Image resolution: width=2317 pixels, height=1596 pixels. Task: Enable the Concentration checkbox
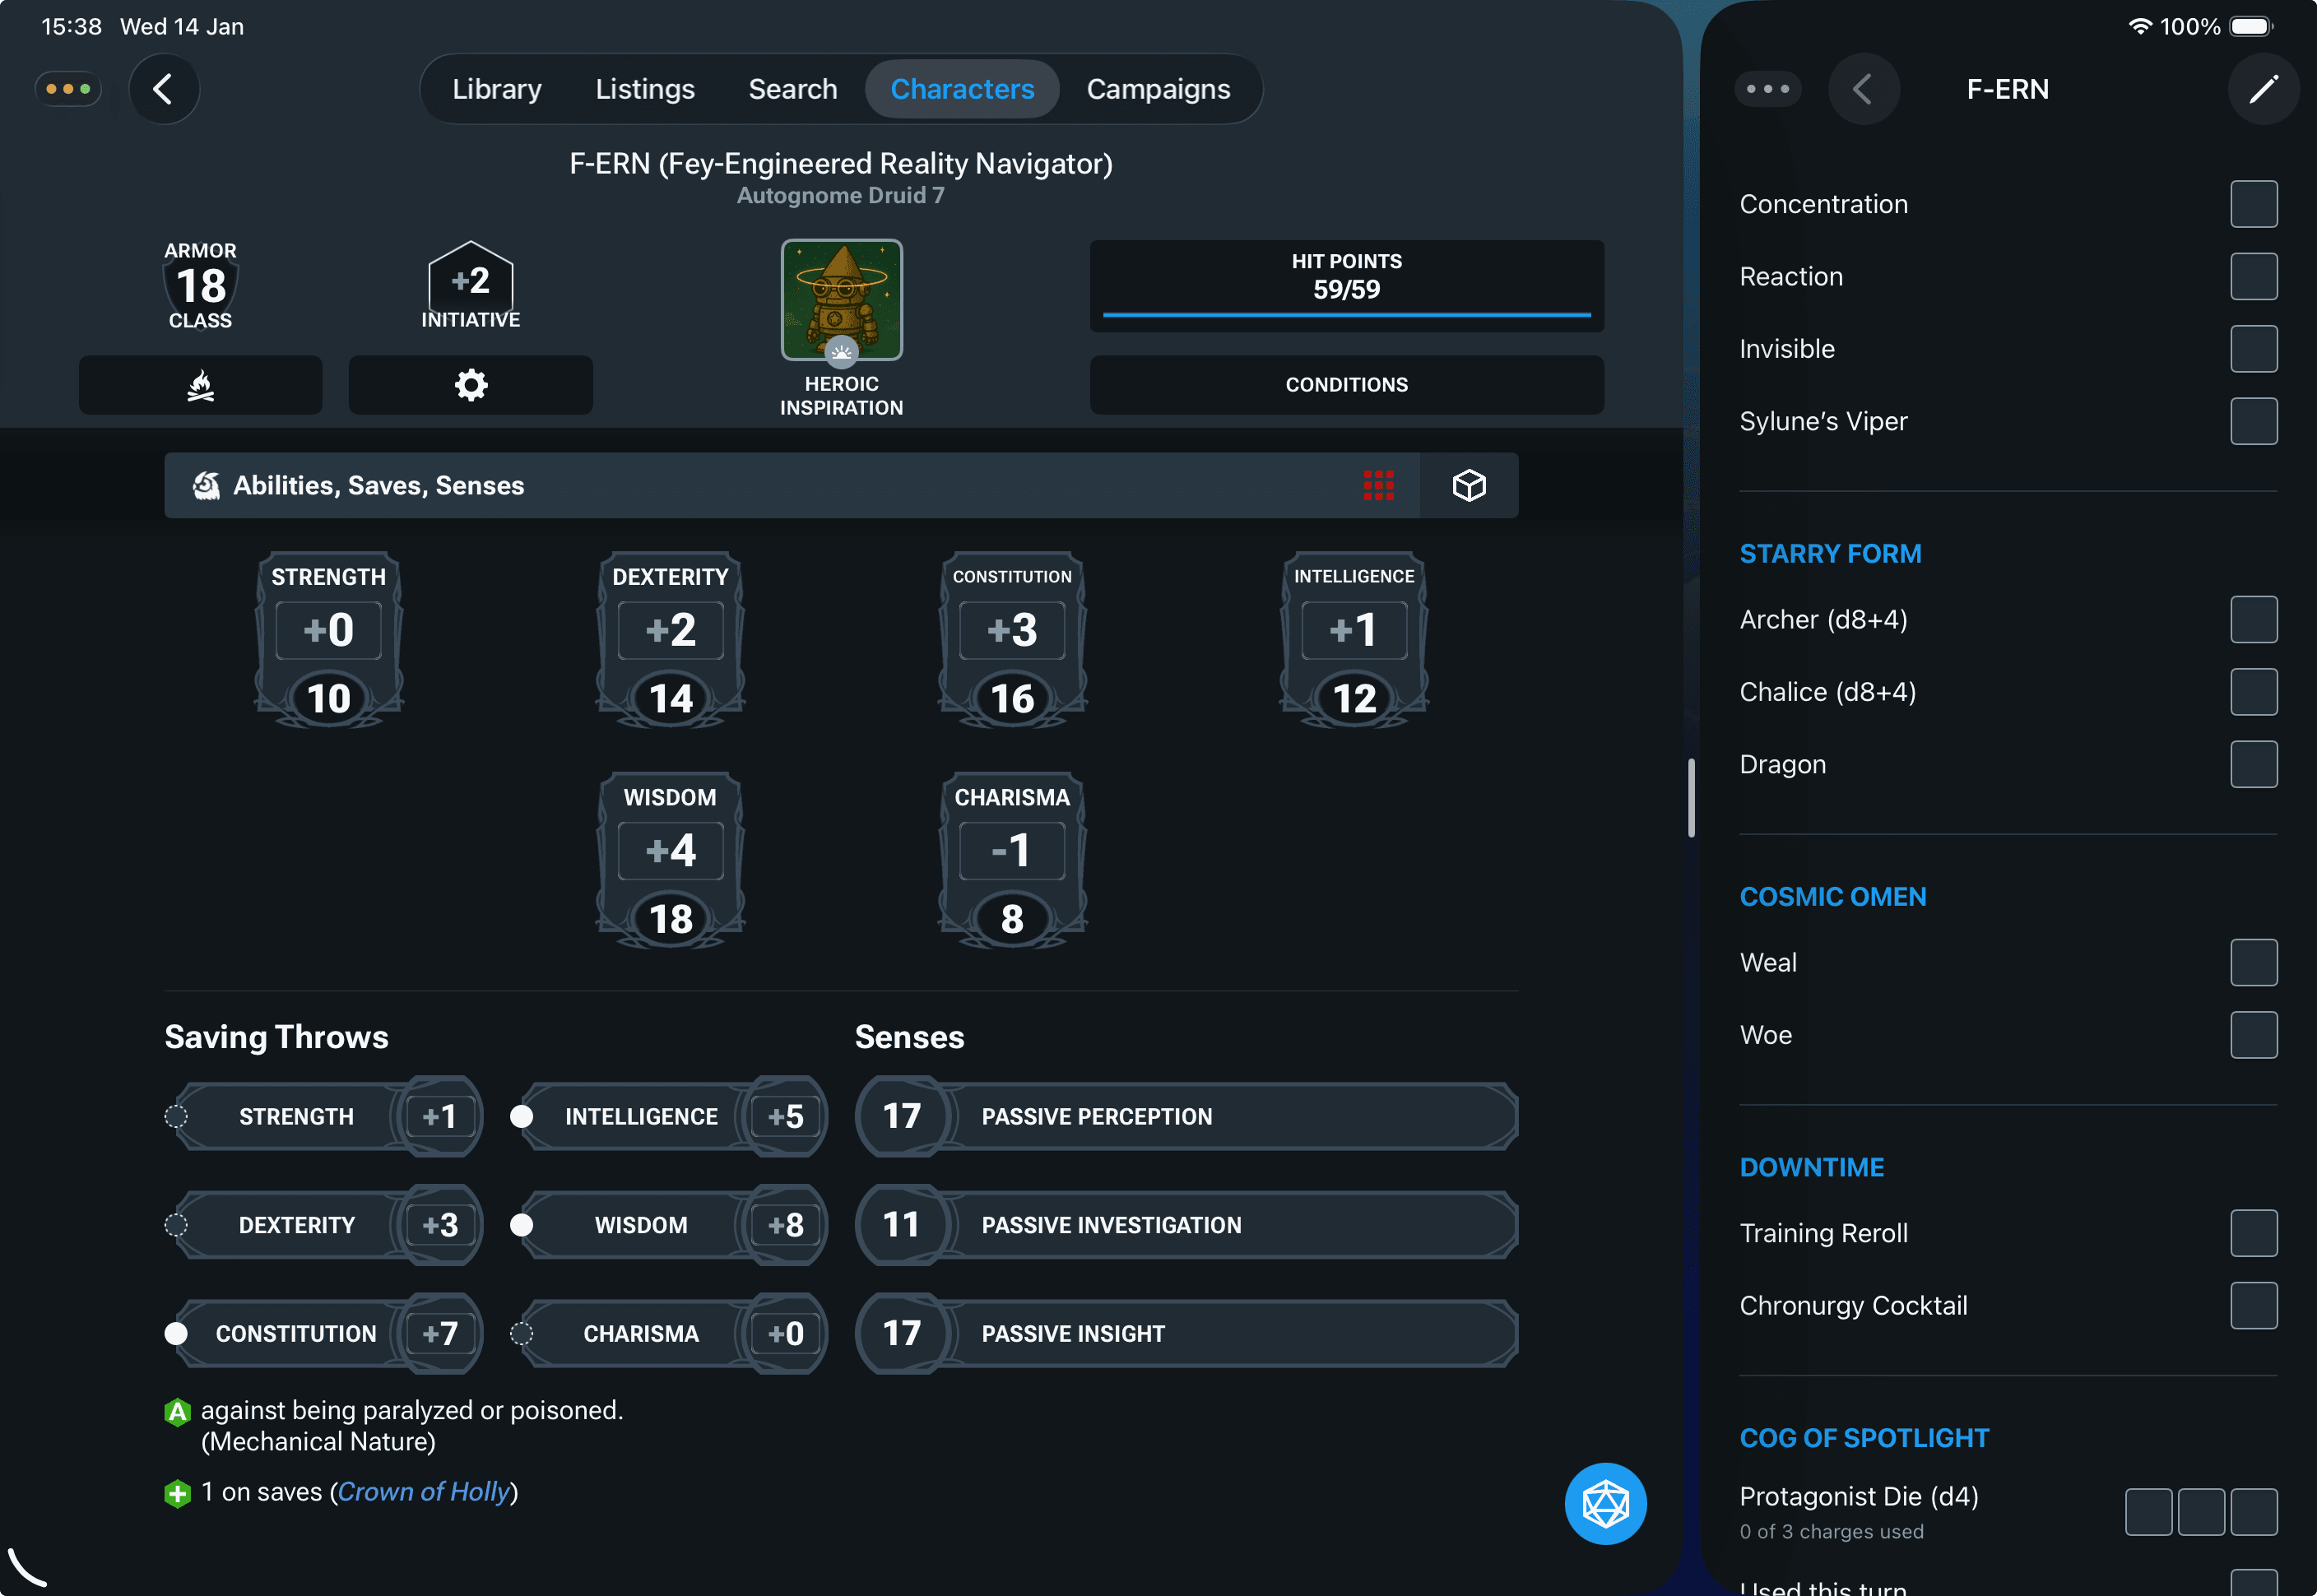point(2253,204)
